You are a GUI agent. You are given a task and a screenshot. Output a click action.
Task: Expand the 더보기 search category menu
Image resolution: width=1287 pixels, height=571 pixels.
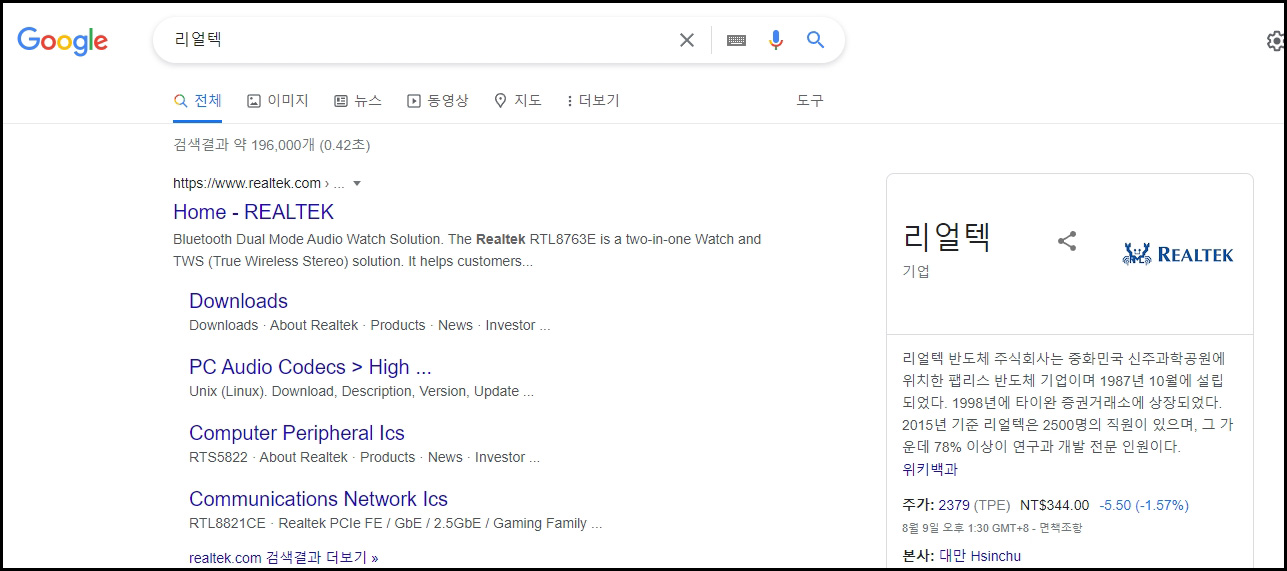(593, 101)
